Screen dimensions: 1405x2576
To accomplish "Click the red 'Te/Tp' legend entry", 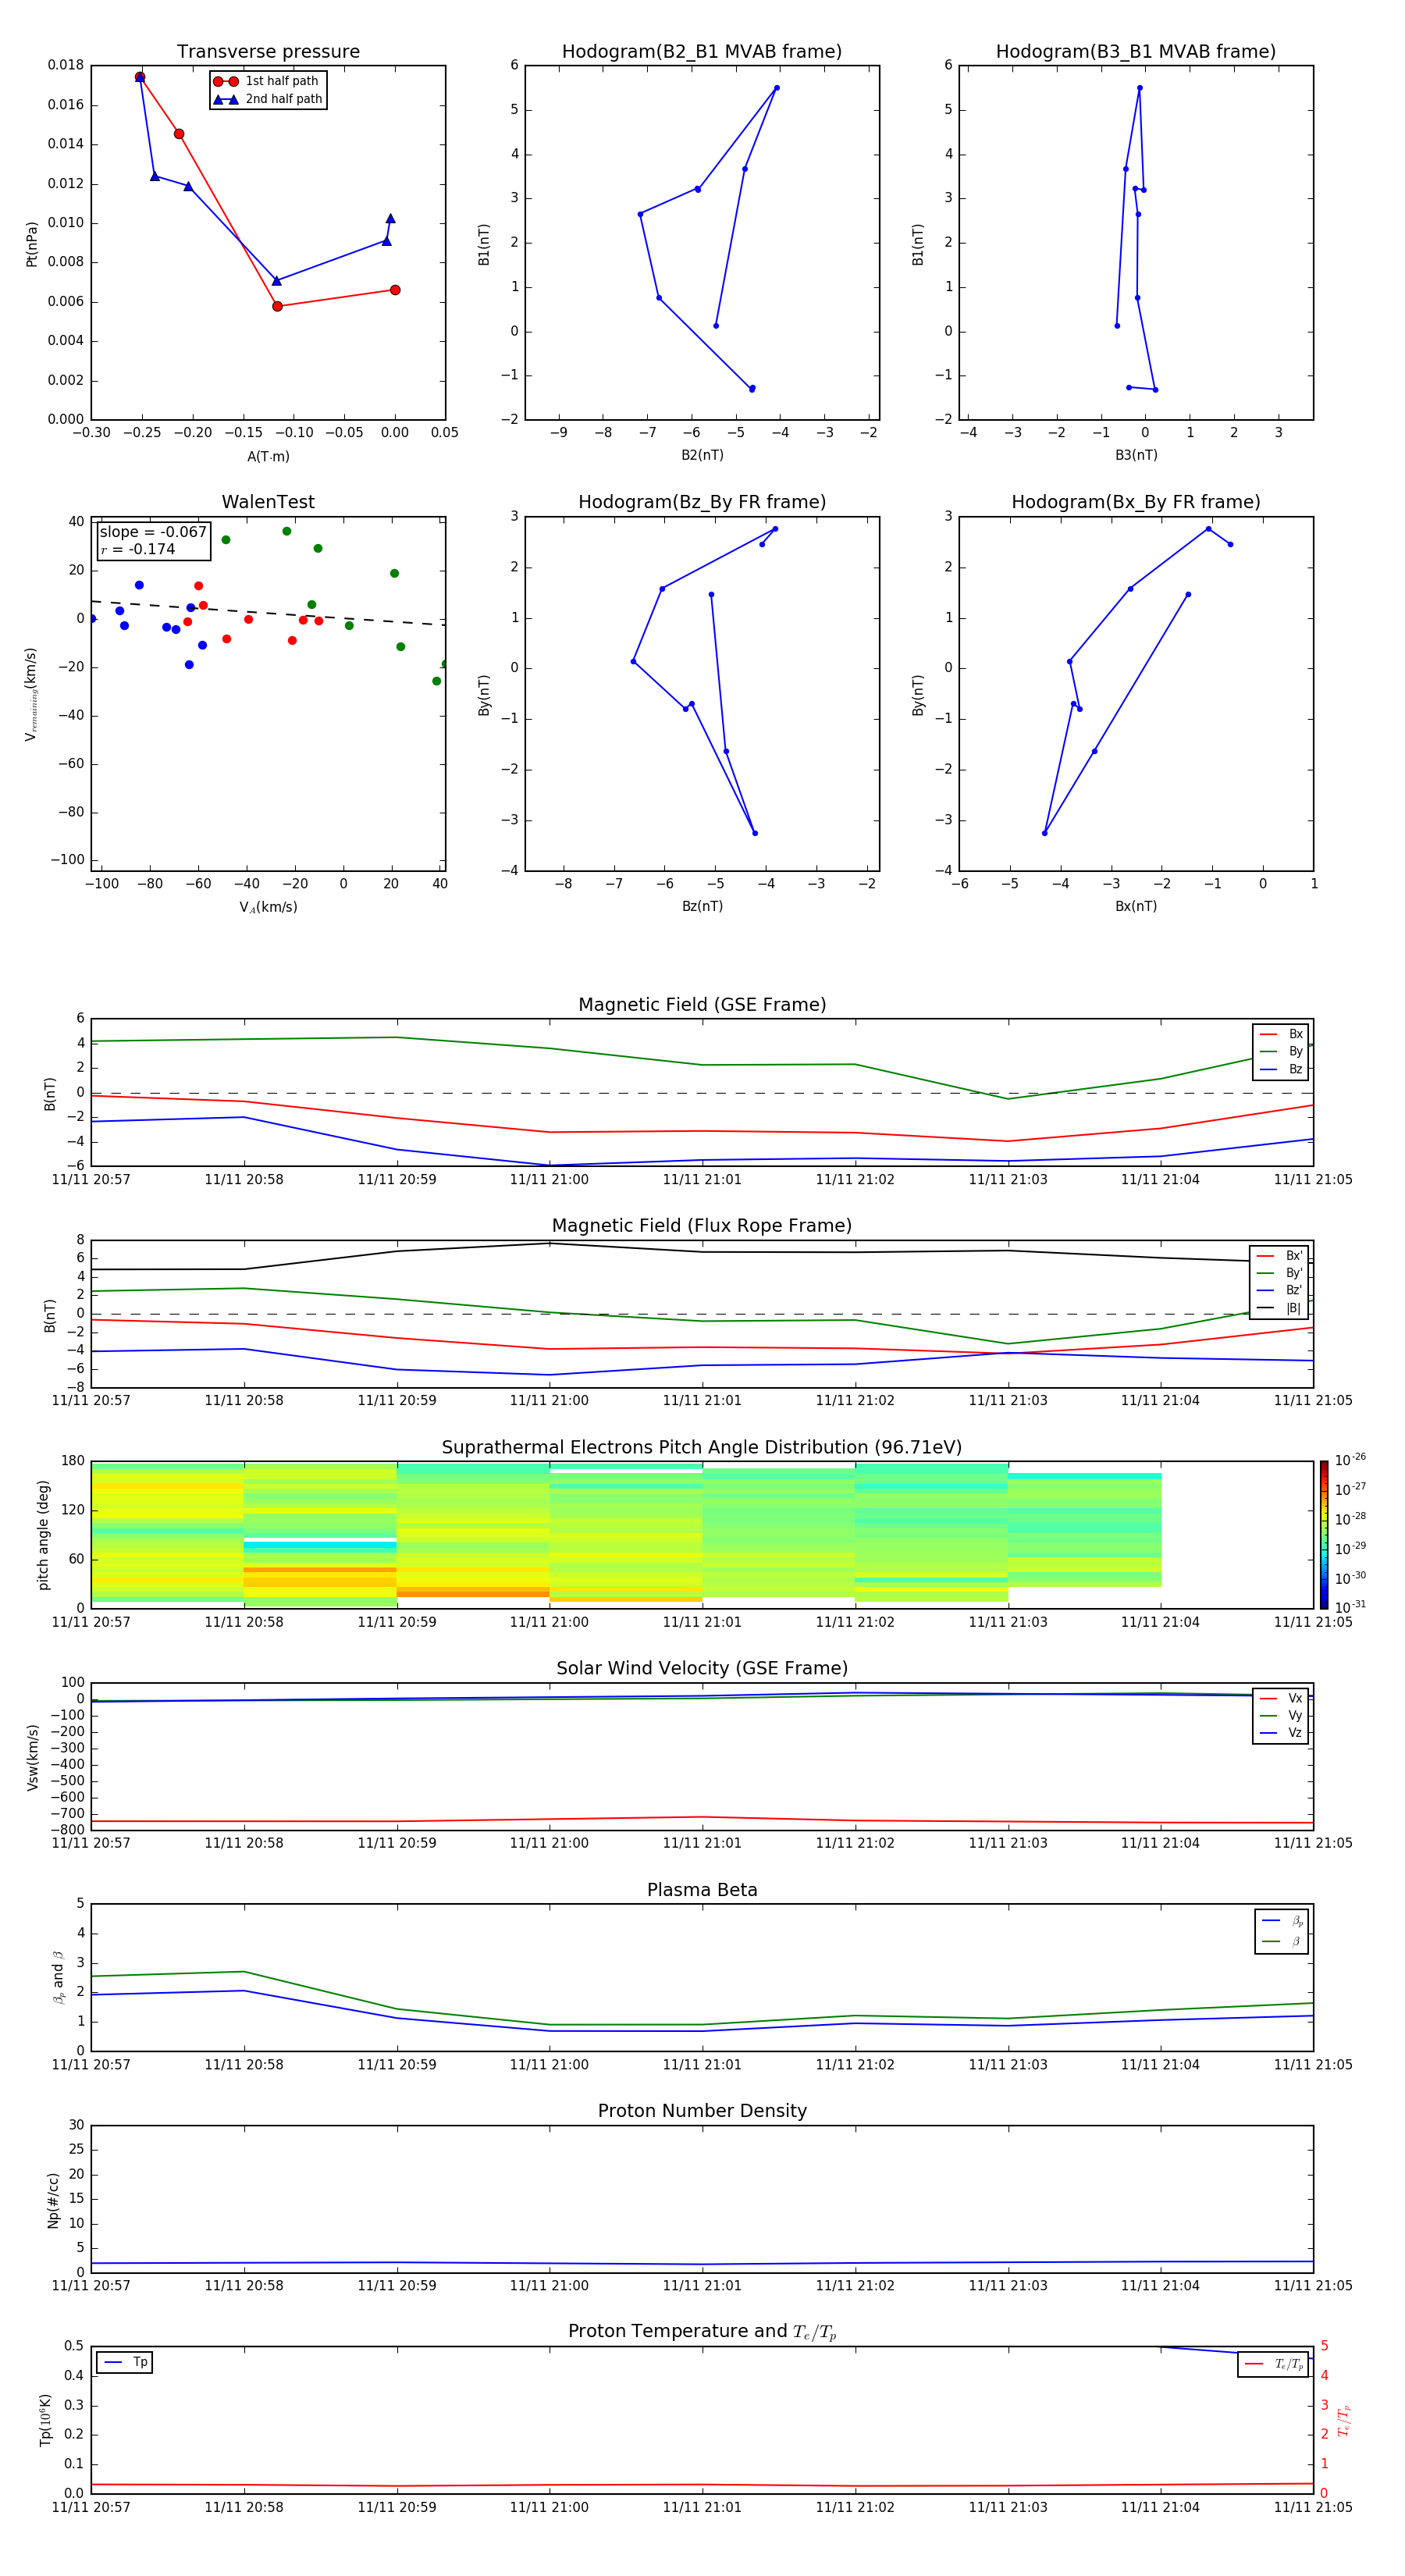I will (1273, 2364).
